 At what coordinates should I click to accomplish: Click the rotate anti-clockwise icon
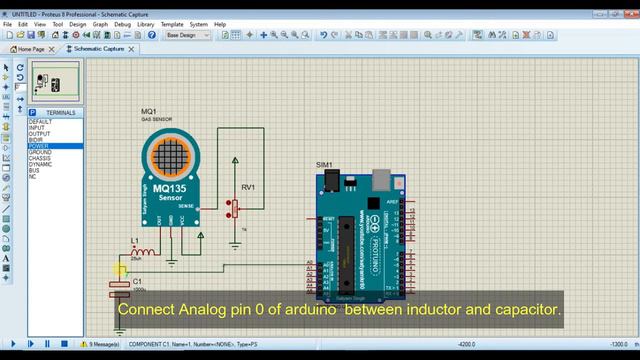[20, 78]
